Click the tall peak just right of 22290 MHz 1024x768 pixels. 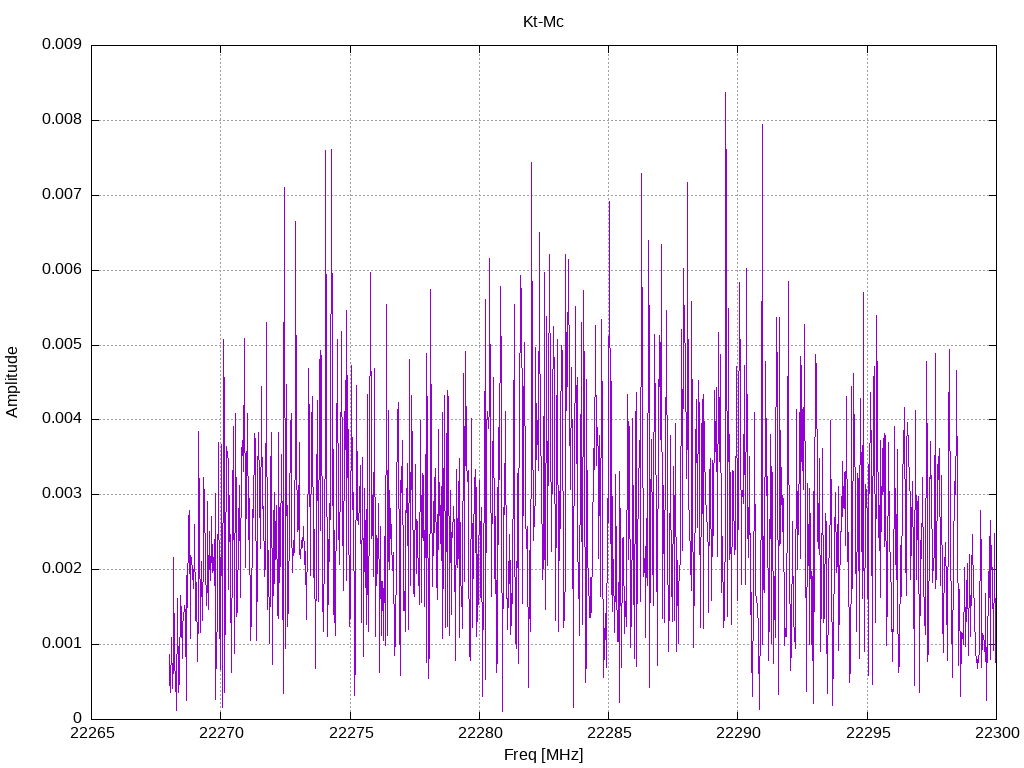click(x=762, y=127)
